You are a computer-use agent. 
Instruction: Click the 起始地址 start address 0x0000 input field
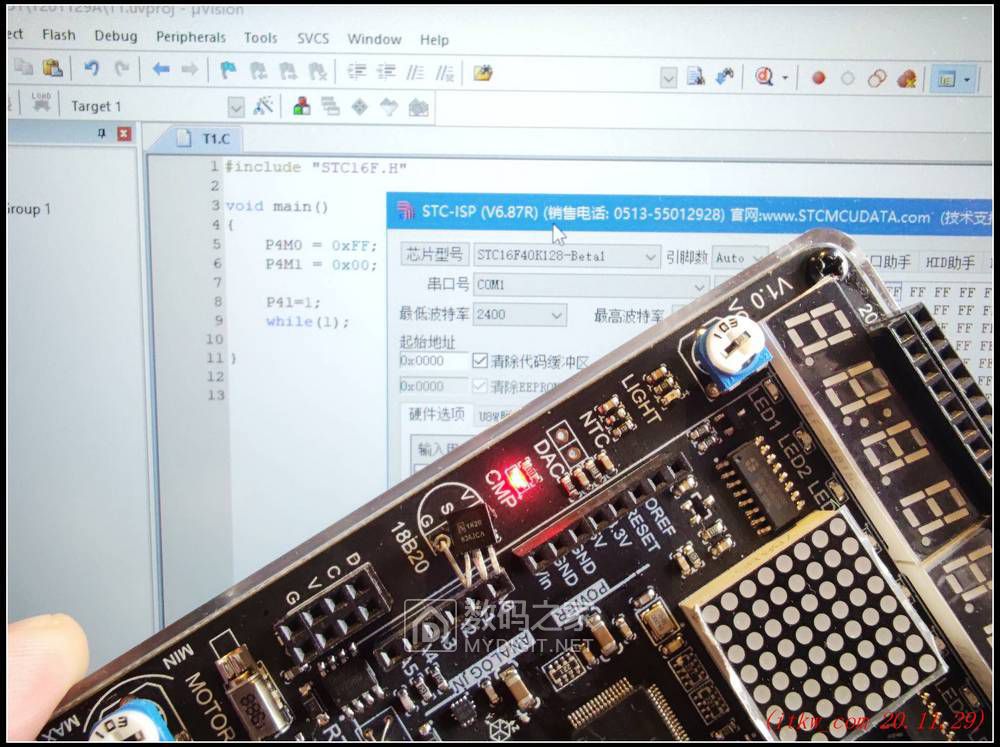pos(430,362)
